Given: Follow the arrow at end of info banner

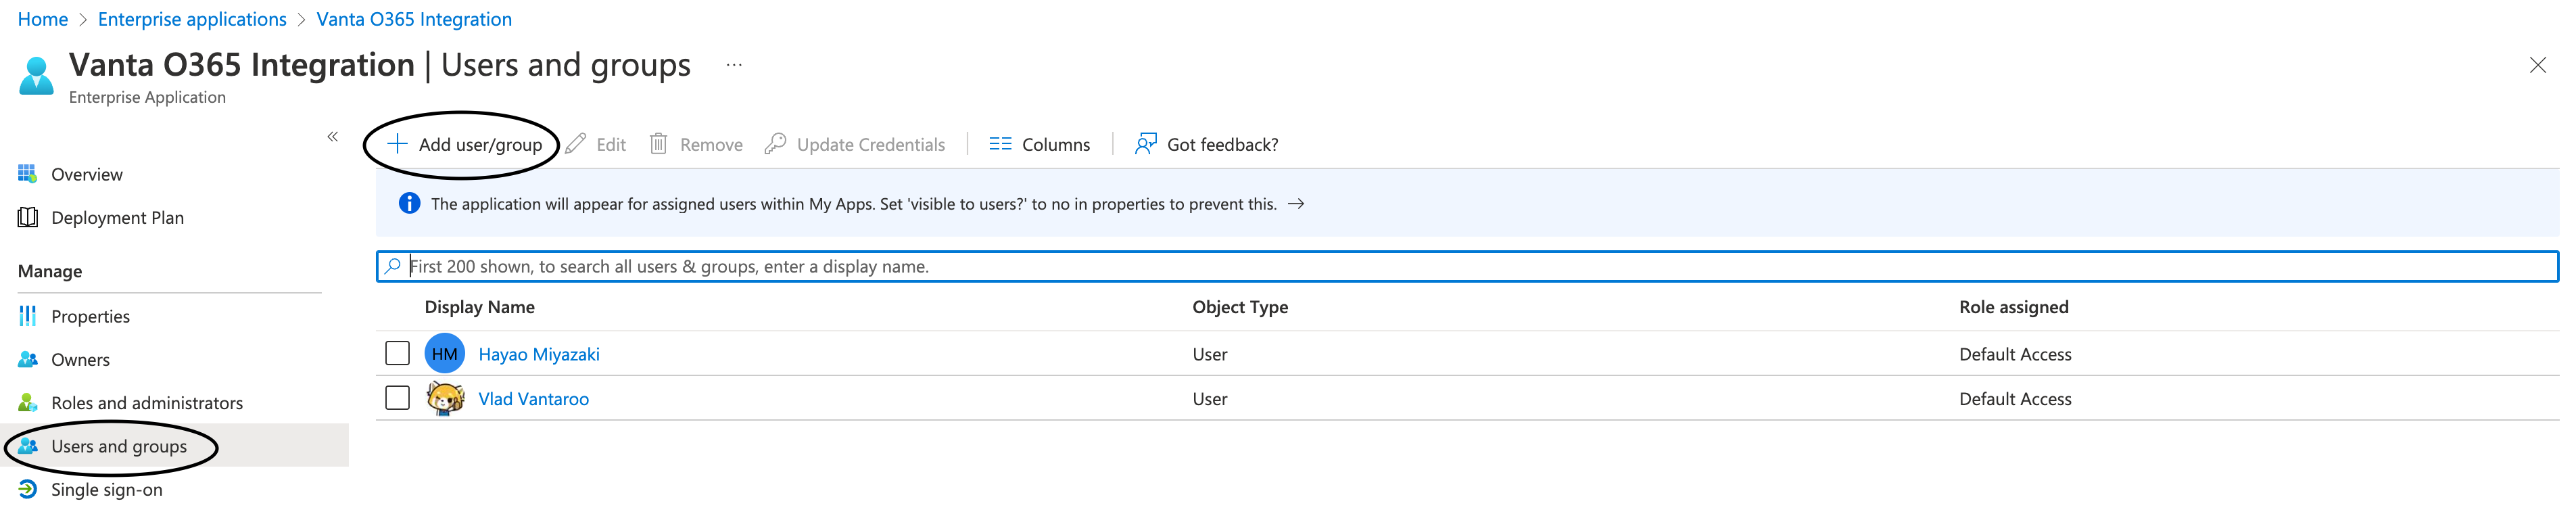Looking at the screenshot, I should [1296, 204].
